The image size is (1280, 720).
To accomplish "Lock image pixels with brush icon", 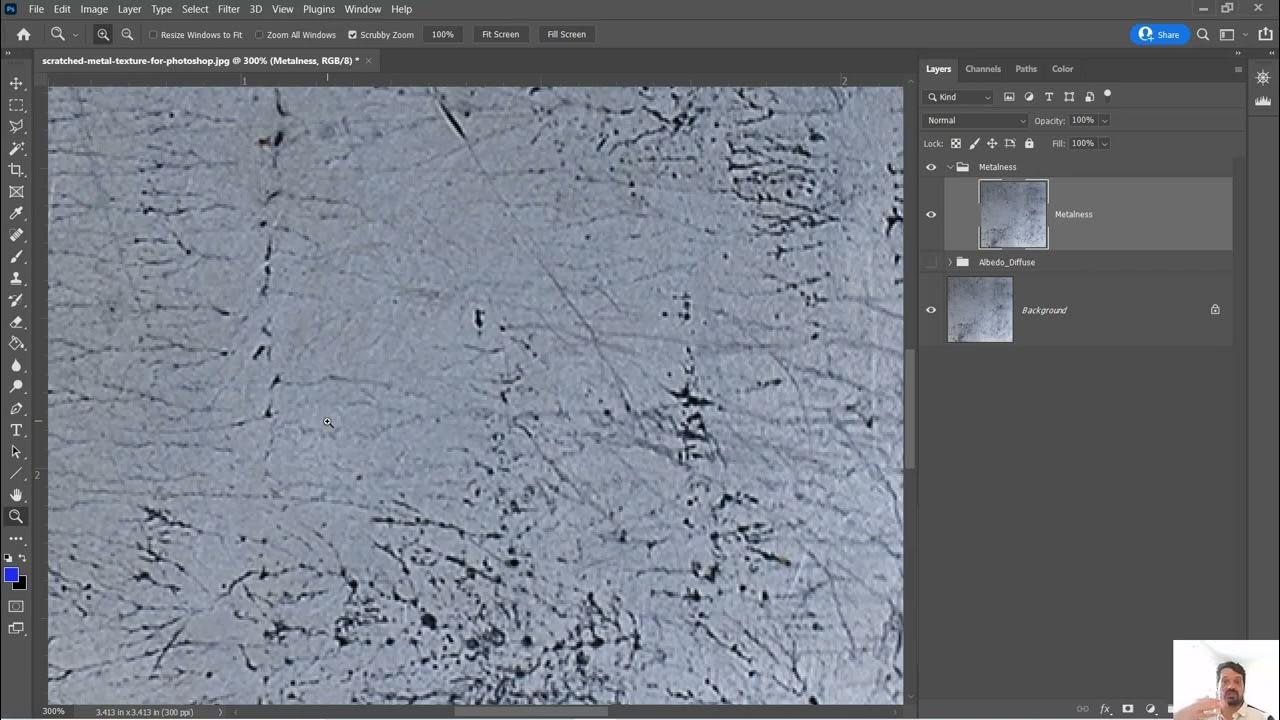I will pyautogui.click(x=974, y=143).
